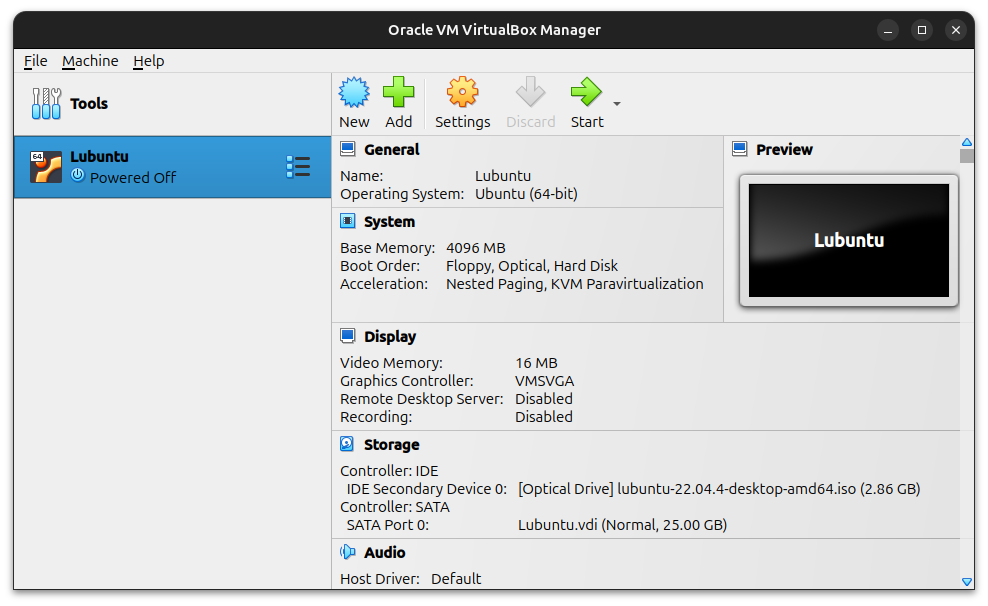The height and width of the screenshot is (606, 988).
Task: Expand the Start button dropdown arrow
Action: (x=617, y=104)
